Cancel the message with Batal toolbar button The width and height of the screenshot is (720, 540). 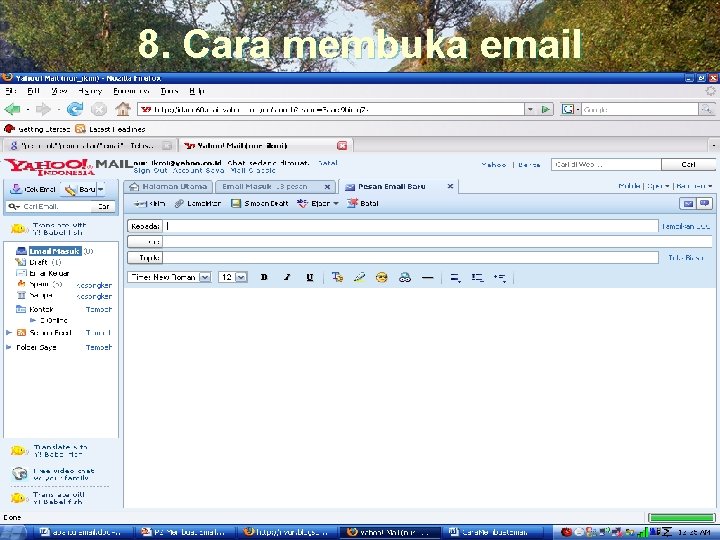(363, 203)
